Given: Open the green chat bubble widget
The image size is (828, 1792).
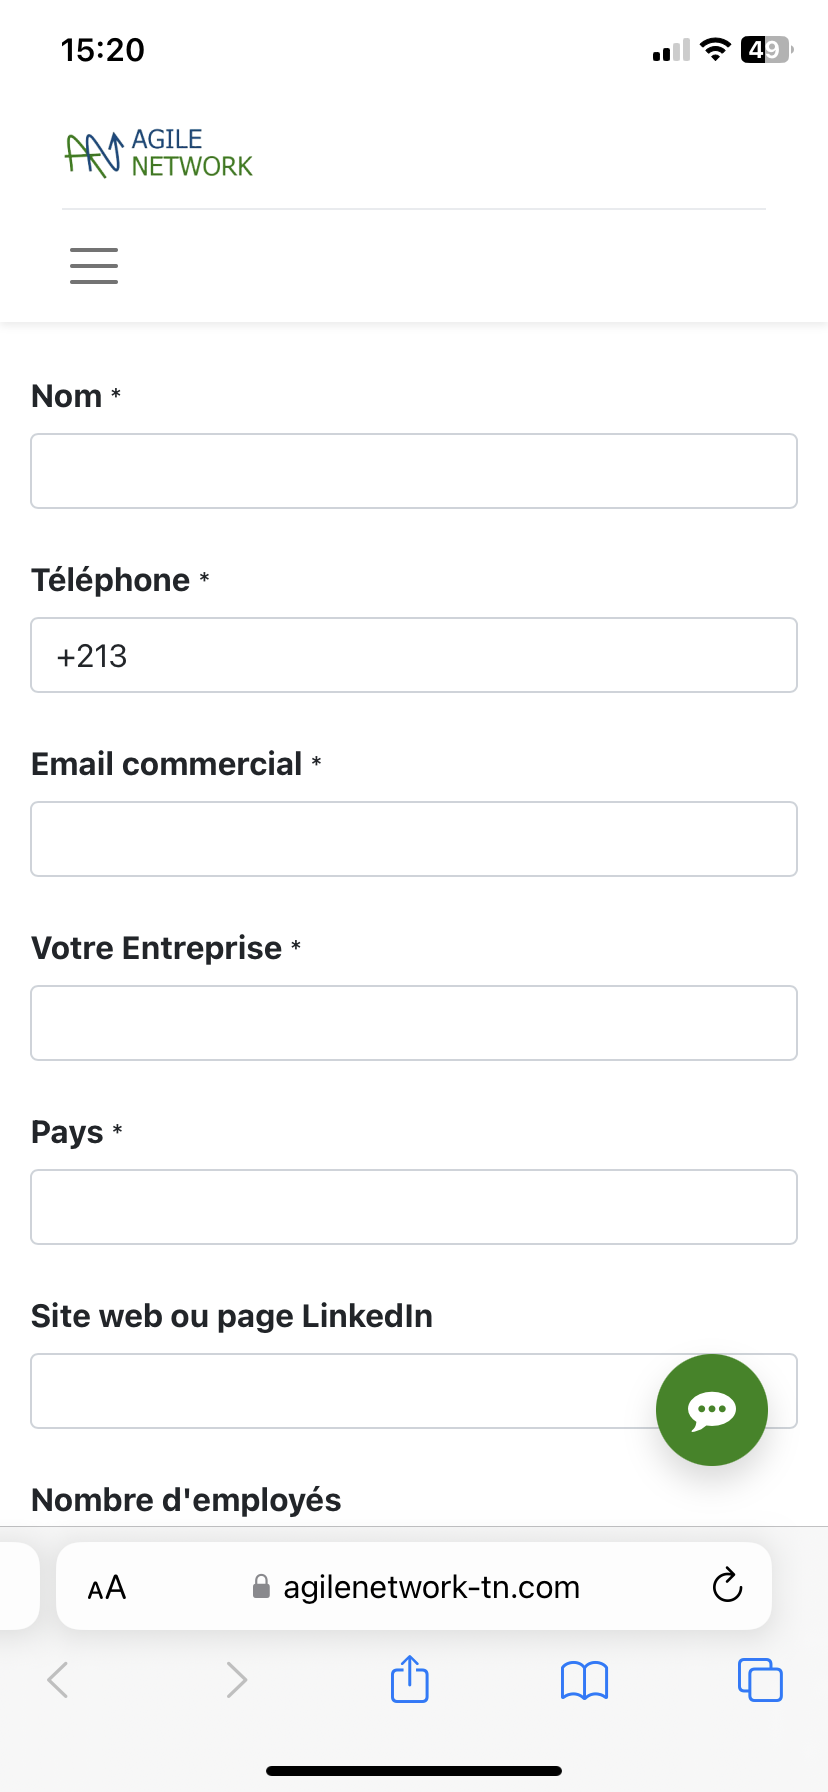Looking at the screenshot, I should (711, 1410).
